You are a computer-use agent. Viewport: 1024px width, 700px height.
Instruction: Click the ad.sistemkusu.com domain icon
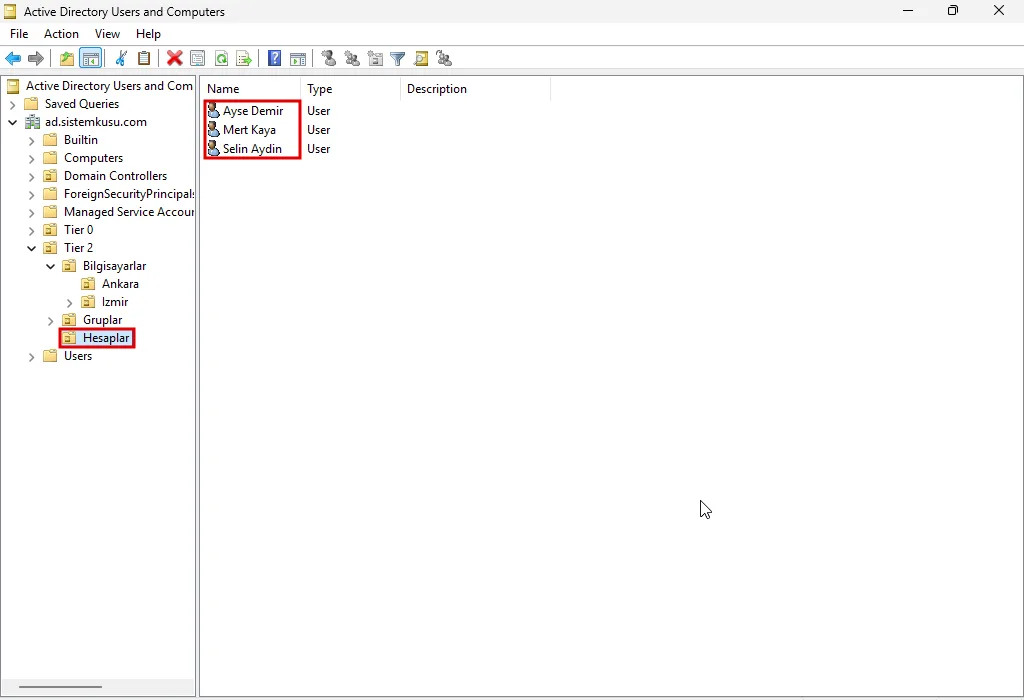pos(32,122)
